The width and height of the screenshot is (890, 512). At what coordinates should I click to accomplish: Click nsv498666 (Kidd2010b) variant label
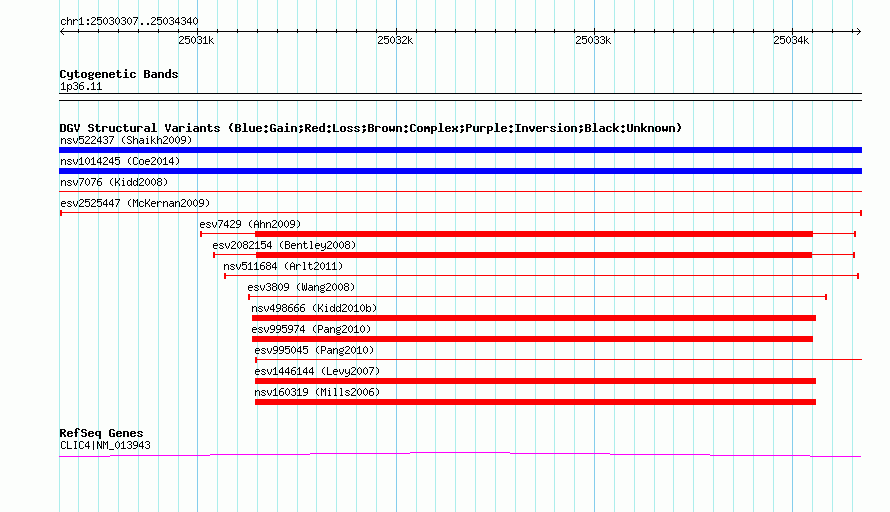pos(314,308)
